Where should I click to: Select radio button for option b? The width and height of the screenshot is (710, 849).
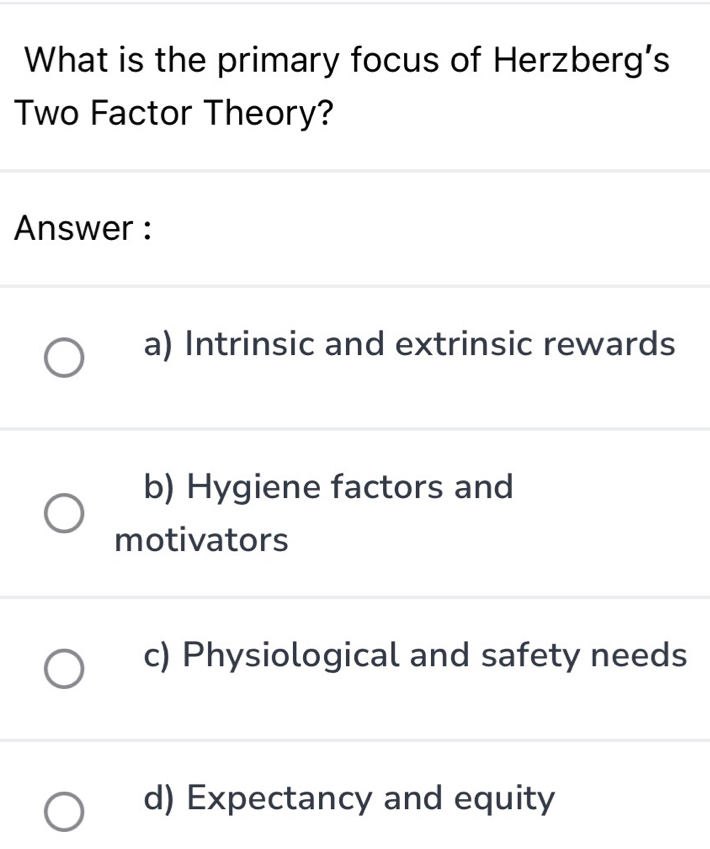pos(62,512)
